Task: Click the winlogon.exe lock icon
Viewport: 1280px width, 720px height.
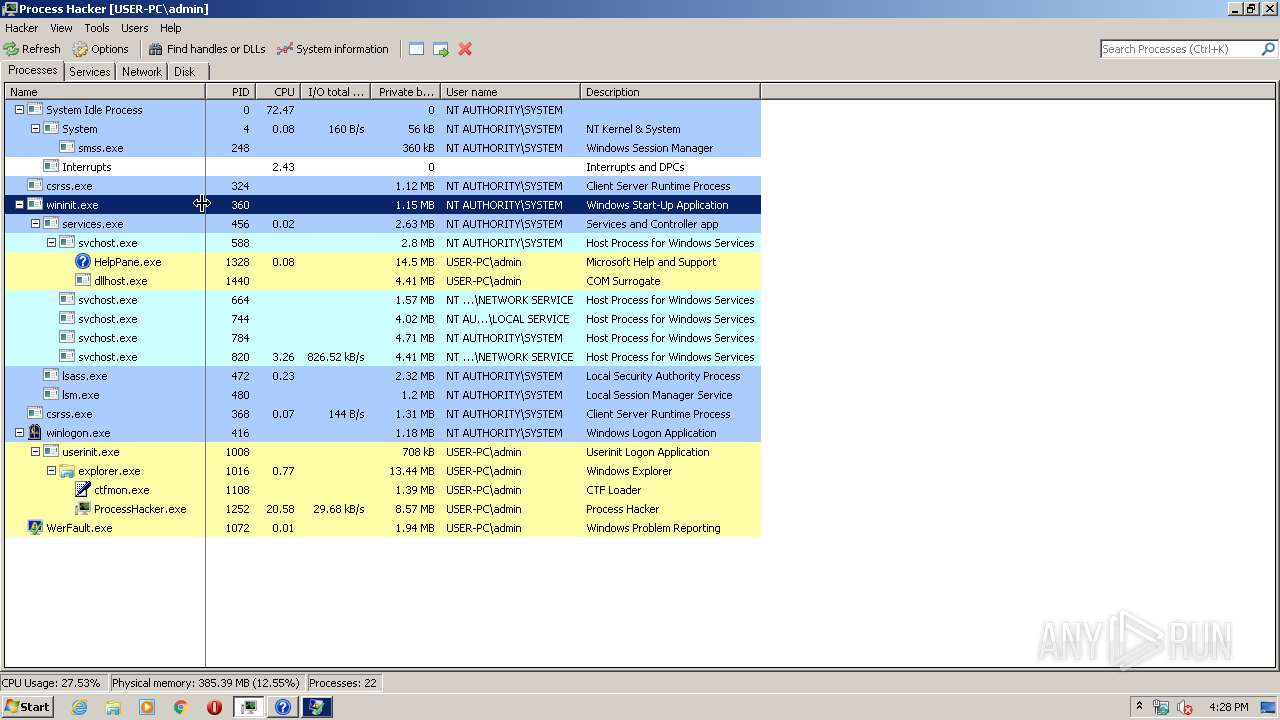Action: click(35, 433)
